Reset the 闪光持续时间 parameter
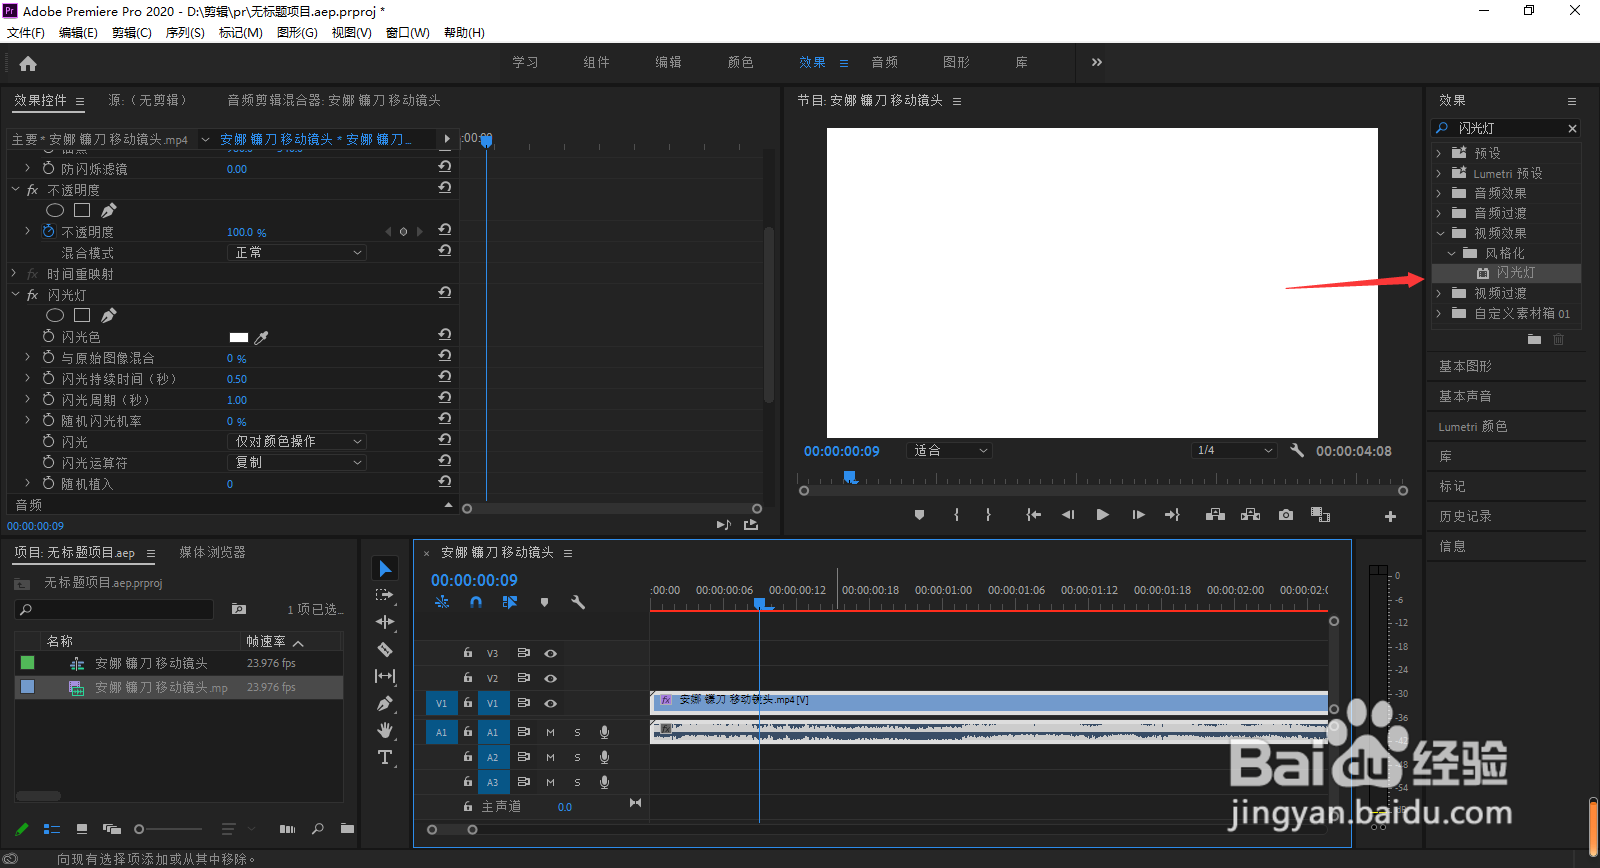This screenshot has height=868, width=1600. [x=445, y=377]
